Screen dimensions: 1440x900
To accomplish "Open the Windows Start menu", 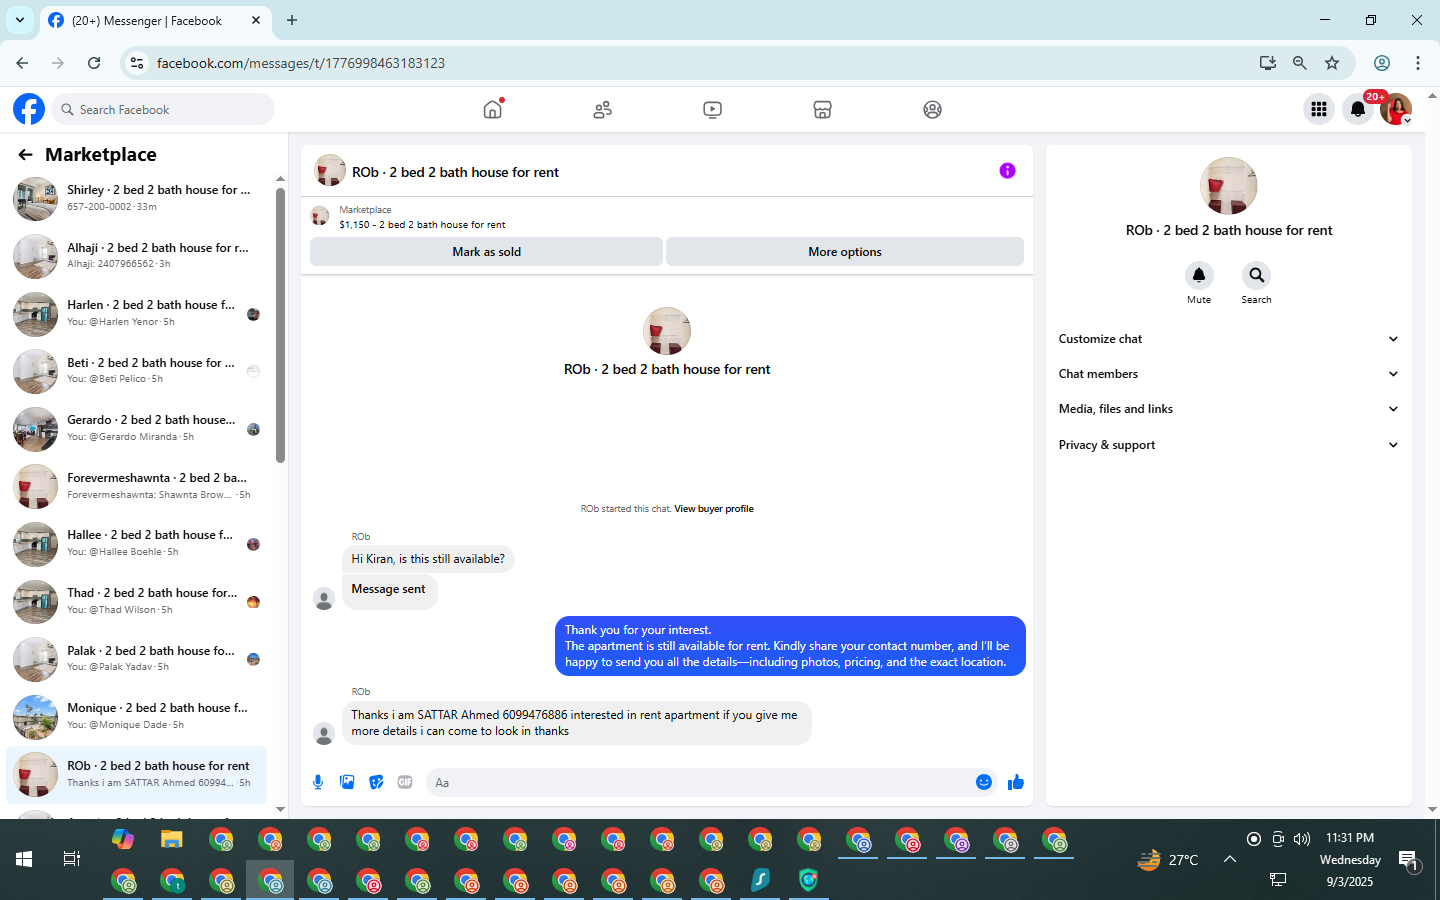I will coord(24,859).
